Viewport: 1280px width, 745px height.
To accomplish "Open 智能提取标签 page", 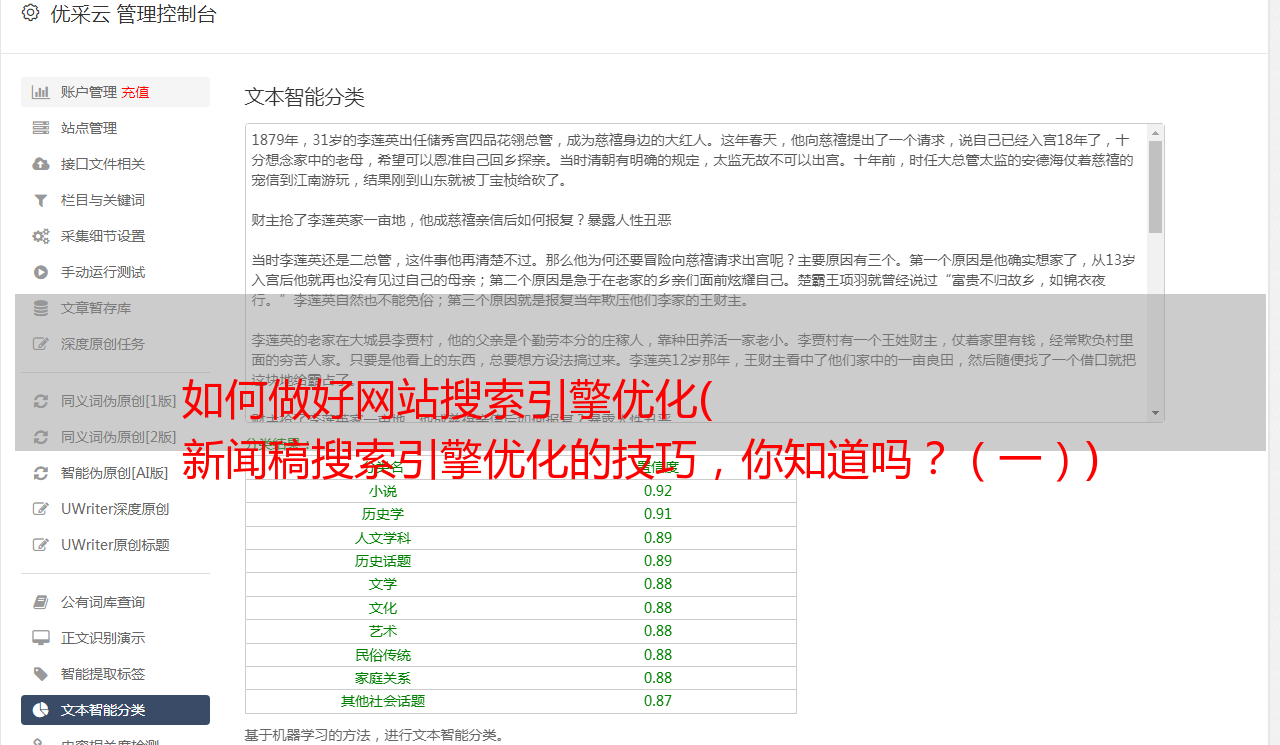I will tap(115, 674).
